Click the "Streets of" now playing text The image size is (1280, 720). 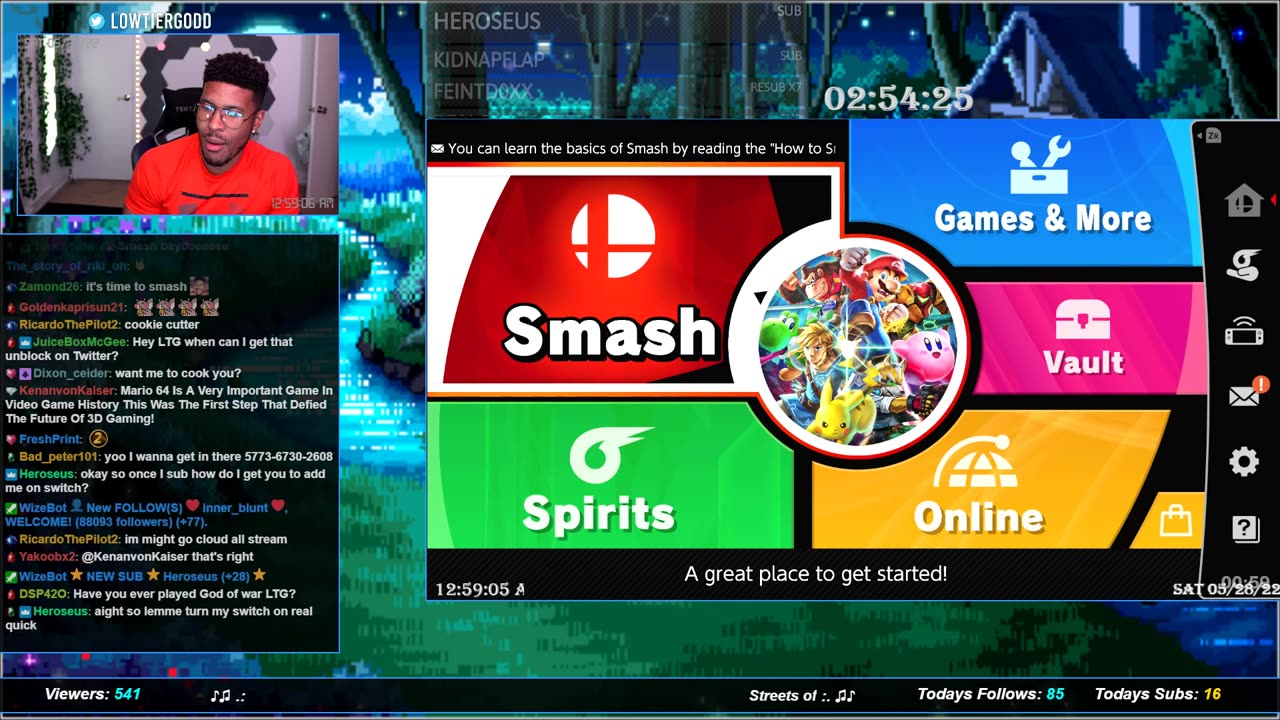tap(783, 695)
